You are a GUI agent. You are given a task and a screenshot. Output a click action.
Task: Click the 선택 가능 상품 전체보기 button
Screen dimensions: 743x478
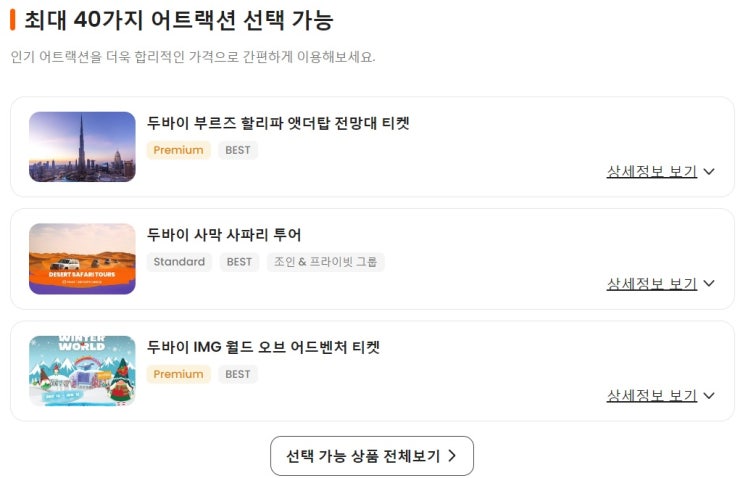click(x=371, y=456)
